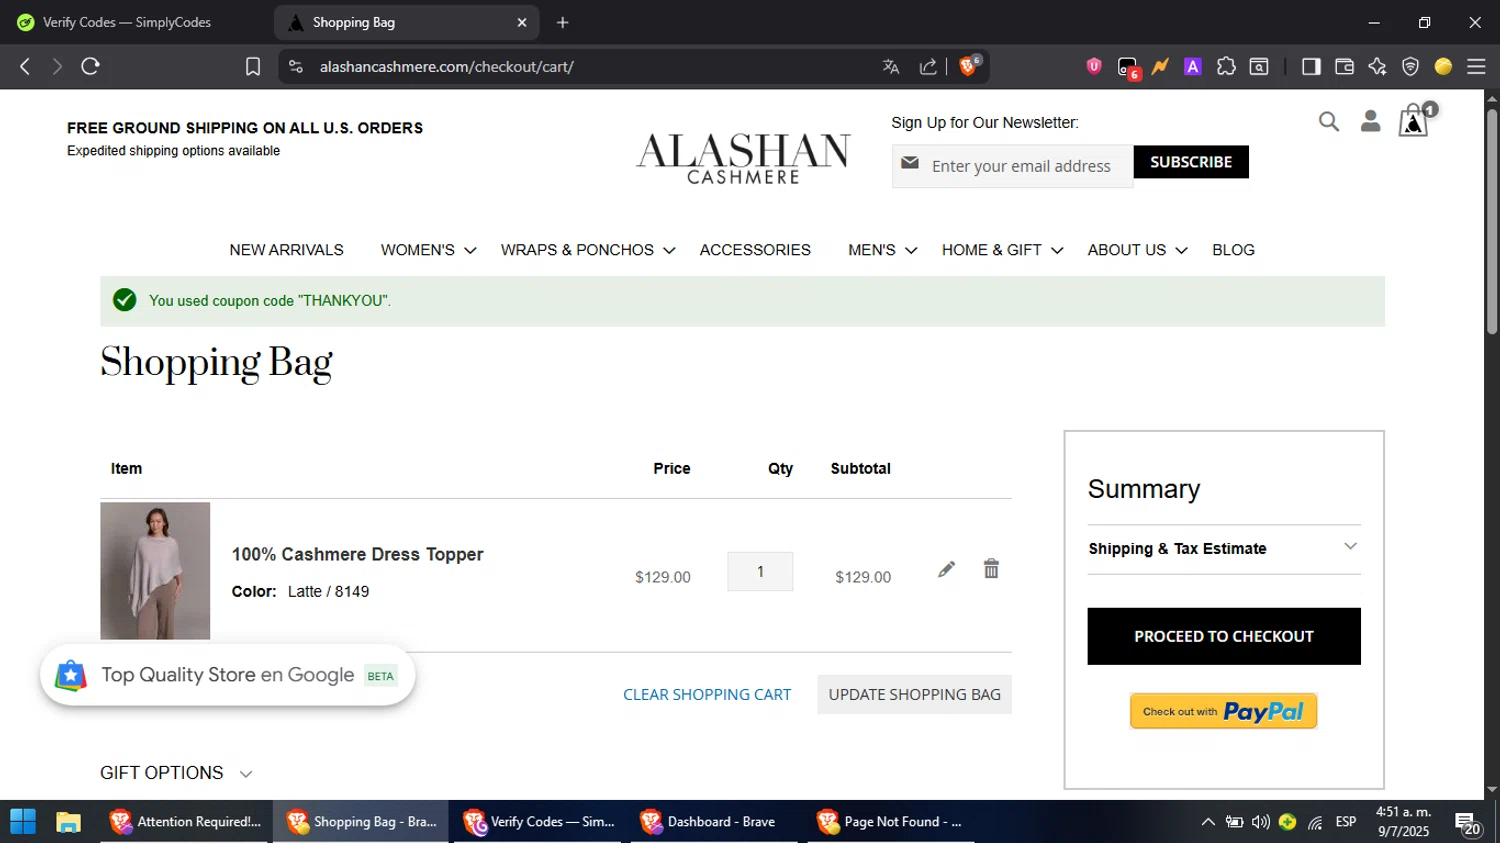The height and width of the screenshot is (843, 1500).
Task: Bookmark this page via bookmark icon
Action: [253, 66]
